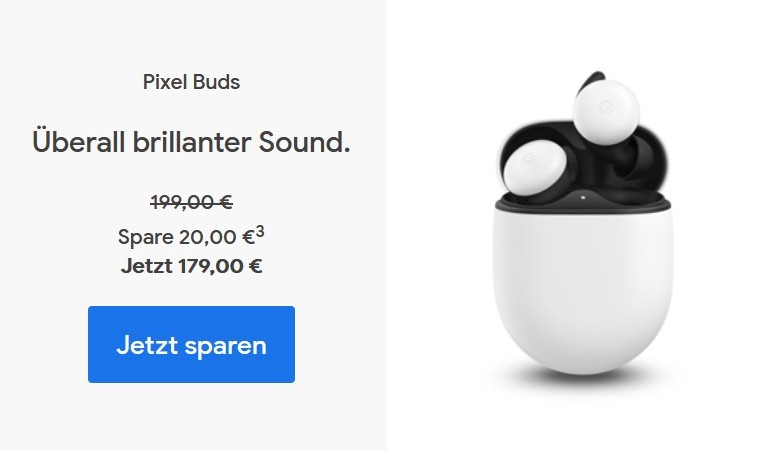Click the "Spare 20,00 €" savings text

coord(186,237)
